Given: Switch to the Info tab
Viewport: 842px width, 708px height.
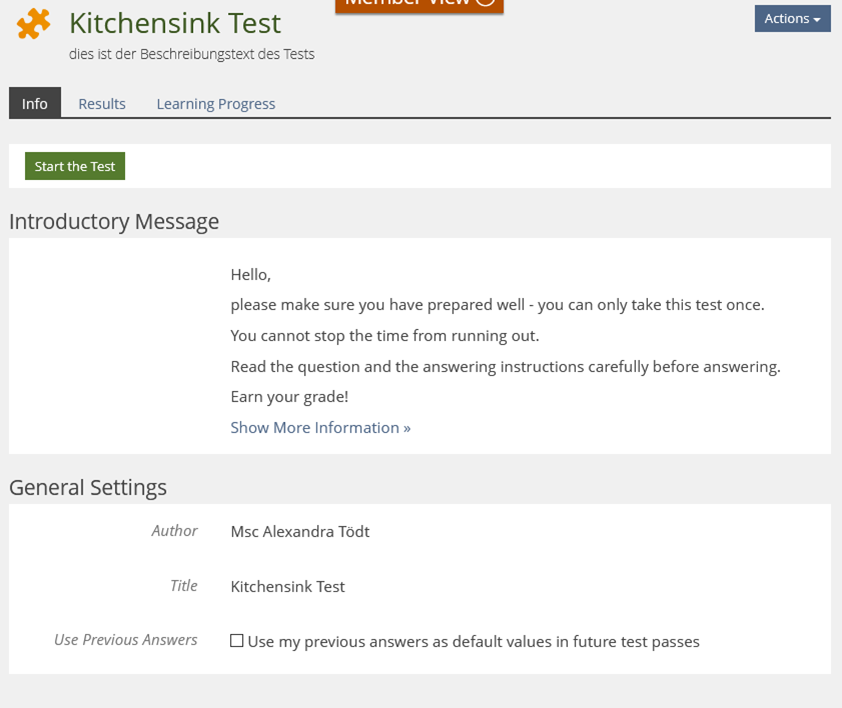Looking at the screenshot, I should click(35, 104).
